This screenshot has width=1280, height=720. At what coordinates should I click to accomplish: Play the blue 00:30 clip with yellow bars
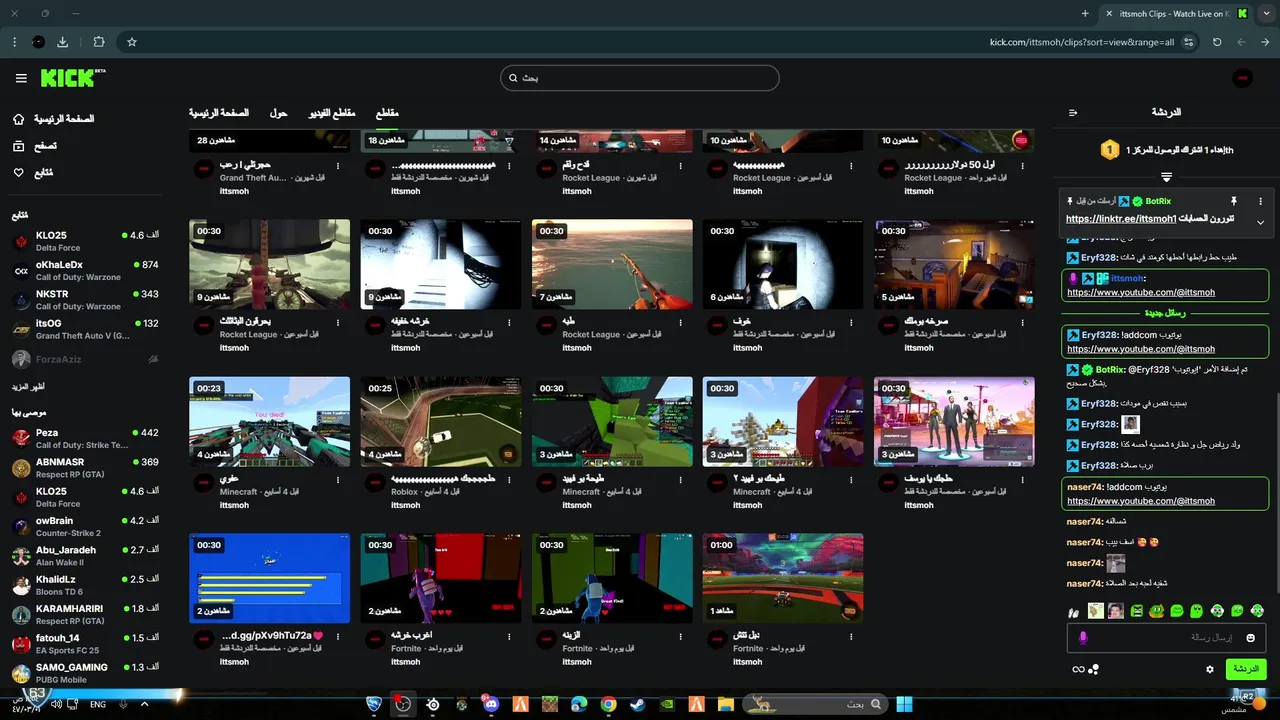[269, 578]
